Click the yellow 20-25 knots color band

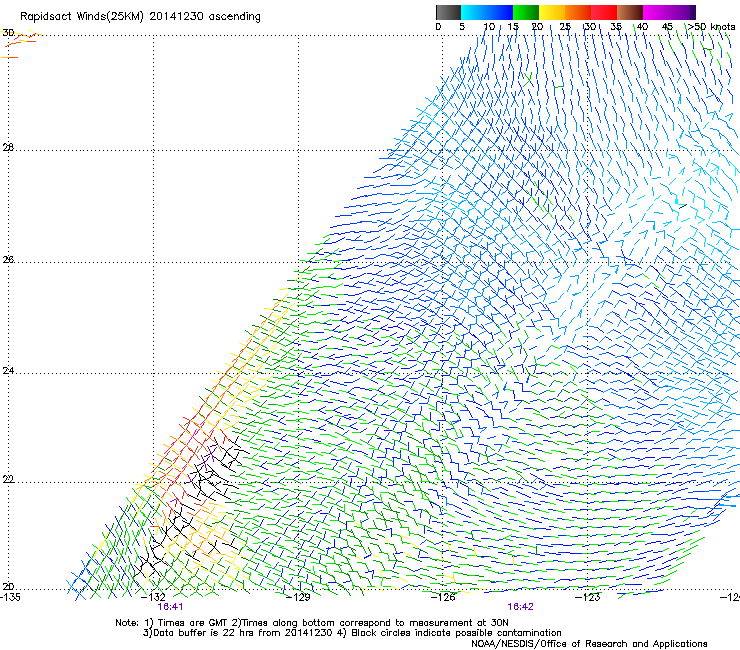tap(552, 12)
